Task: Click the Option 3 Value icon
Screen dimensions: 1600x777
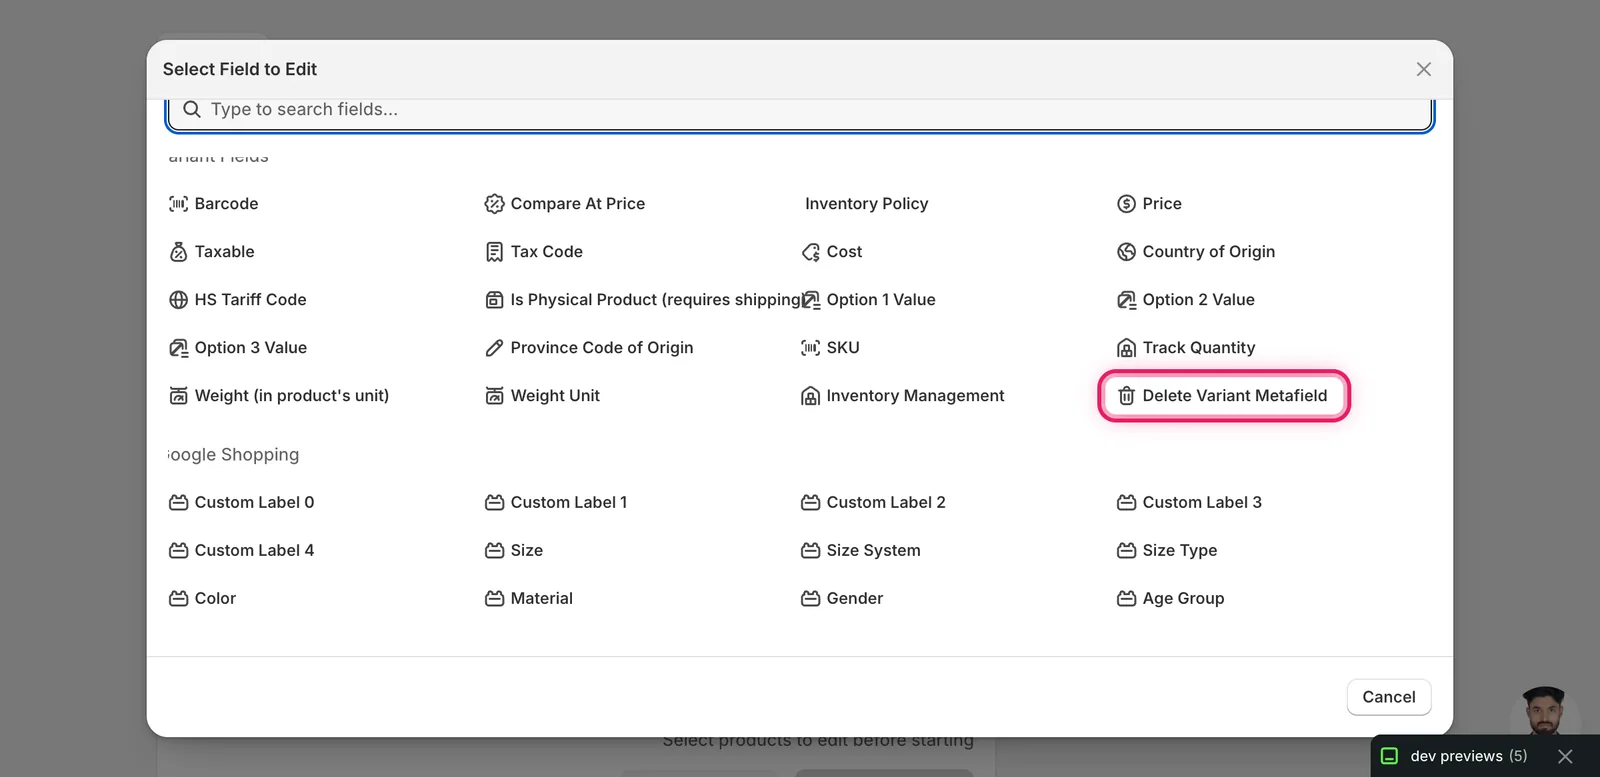Action: click(178, 348)
